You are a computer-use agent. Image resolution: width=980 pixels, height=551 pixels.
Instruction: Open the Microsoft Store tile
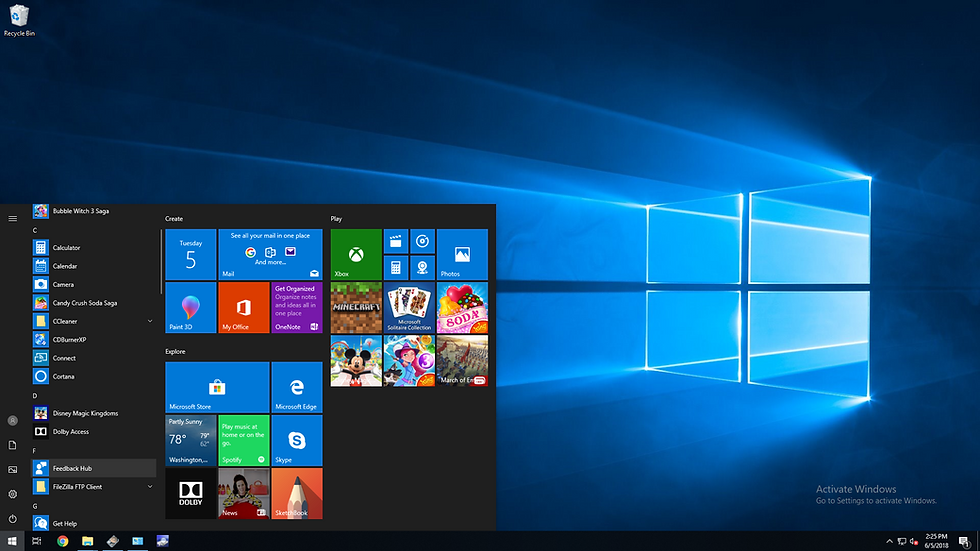[217, 387]
